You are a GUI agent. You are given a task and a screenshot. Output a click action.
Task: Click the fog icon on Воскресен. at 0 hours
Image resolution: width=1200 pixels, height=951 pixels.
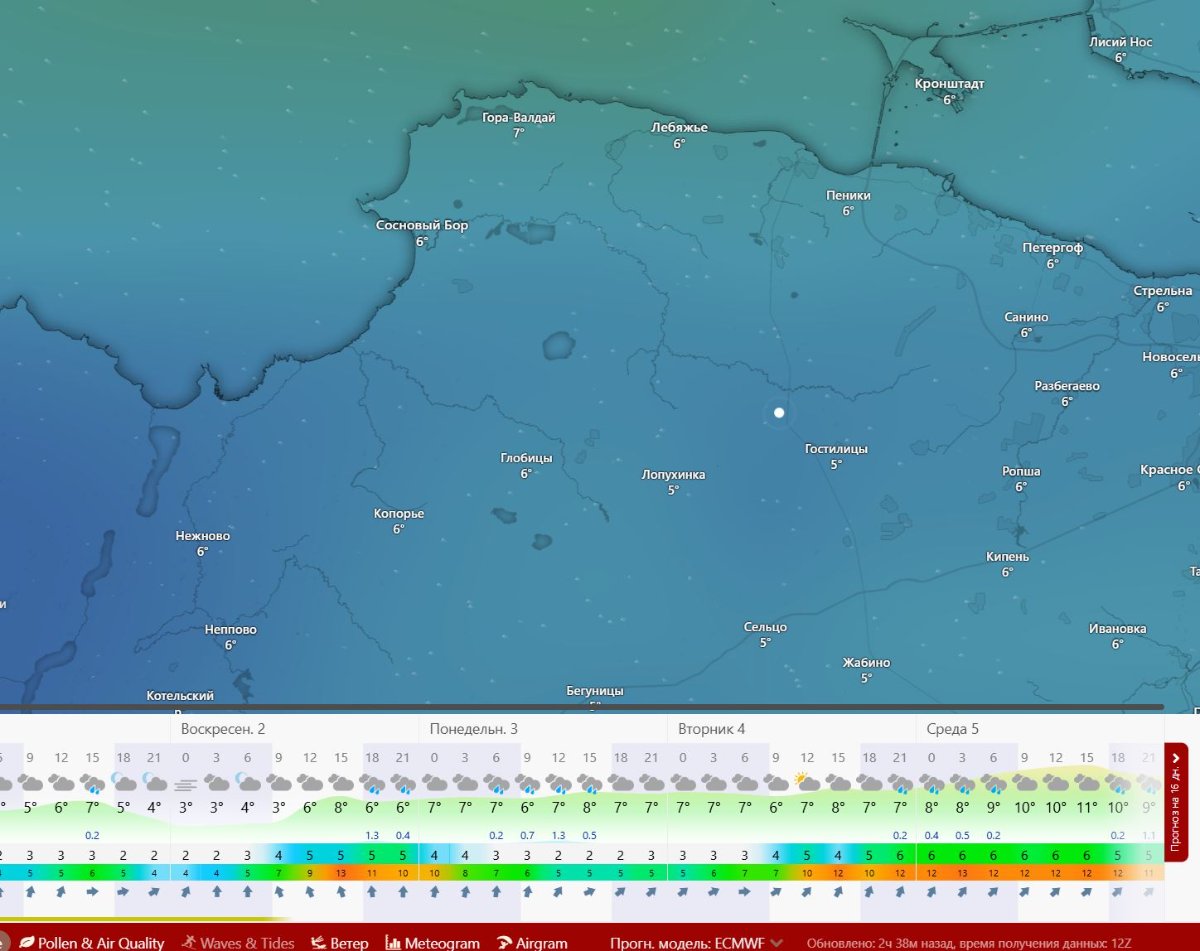click(186, 782)
